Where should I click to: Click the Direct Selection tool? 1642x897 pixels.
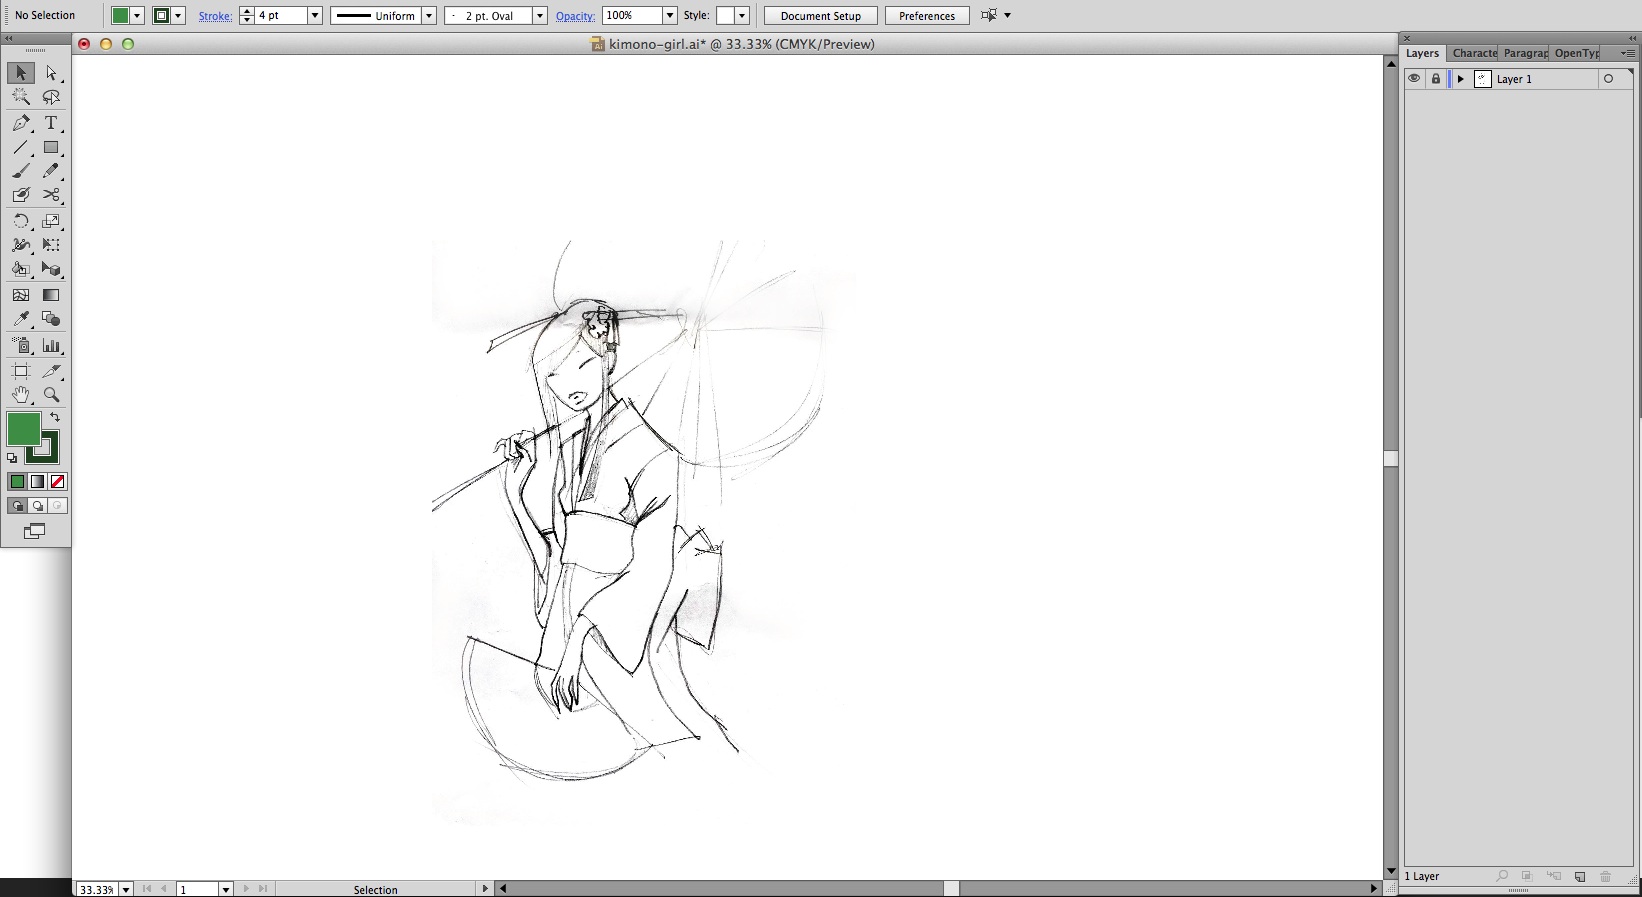pos(51,73)
